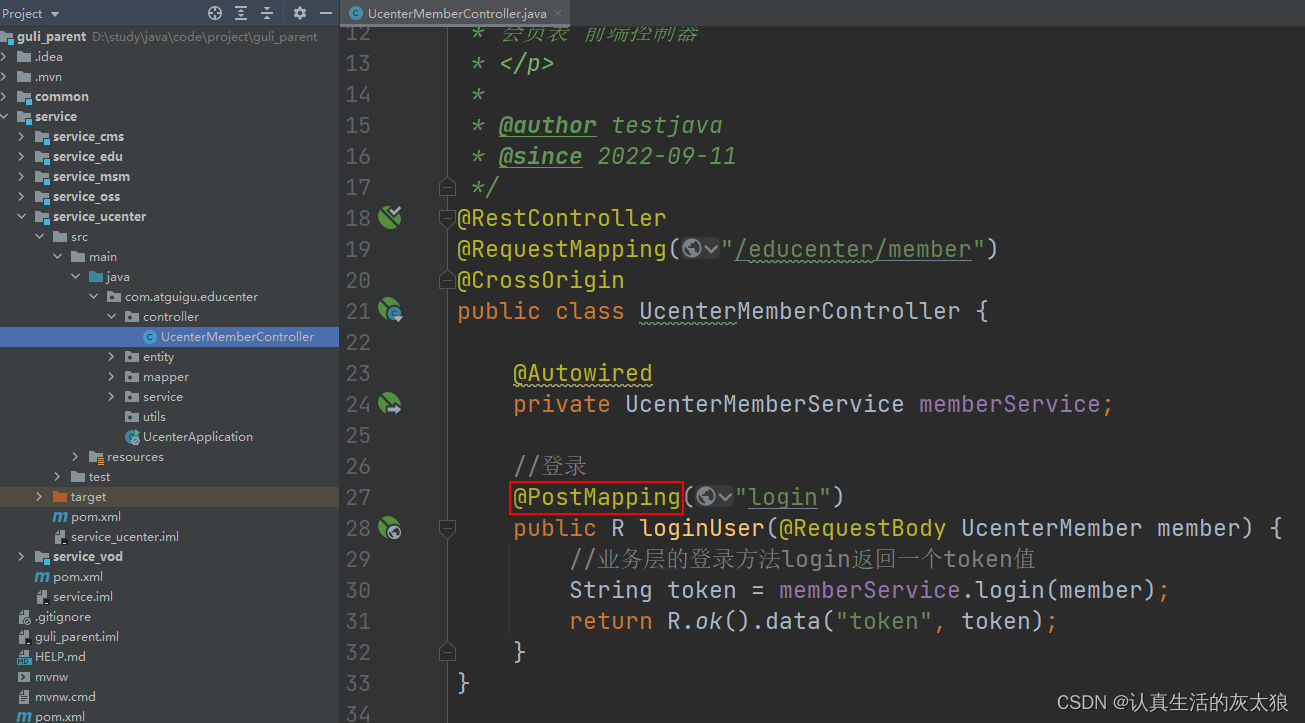This screenshot has height=723, width=1305.
Task: Select the blue java source folder icon
Action: click(96, 277)
